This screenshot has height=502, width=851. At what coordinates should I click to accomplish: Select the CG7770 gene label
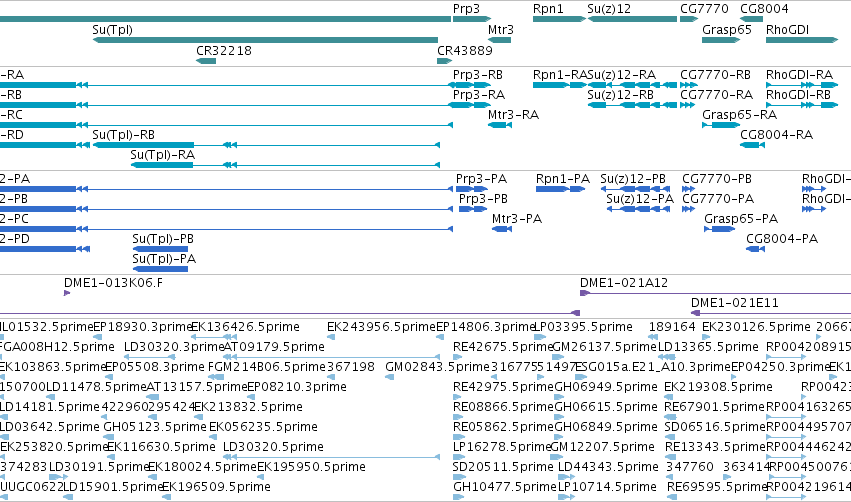[x=704, y=9]
